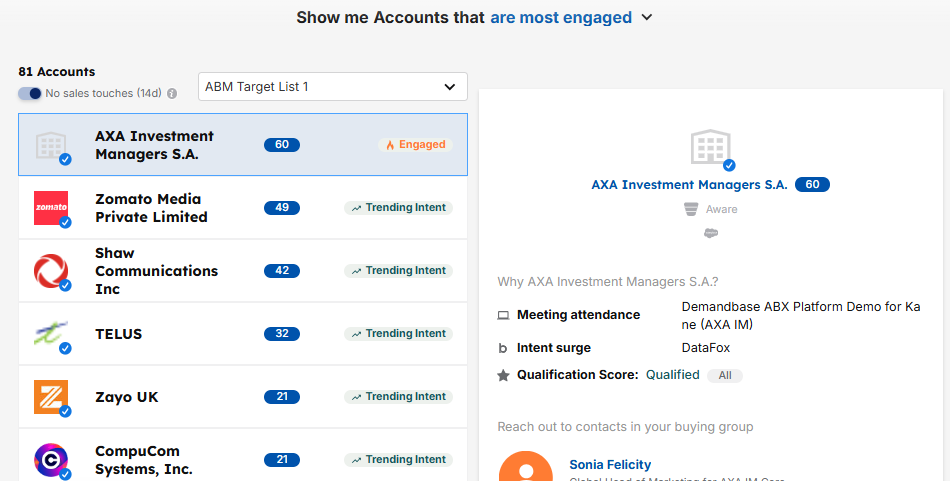Click the Zomato logo thumbnail
This screenshot has width=950, height=481.
[51, 208]
